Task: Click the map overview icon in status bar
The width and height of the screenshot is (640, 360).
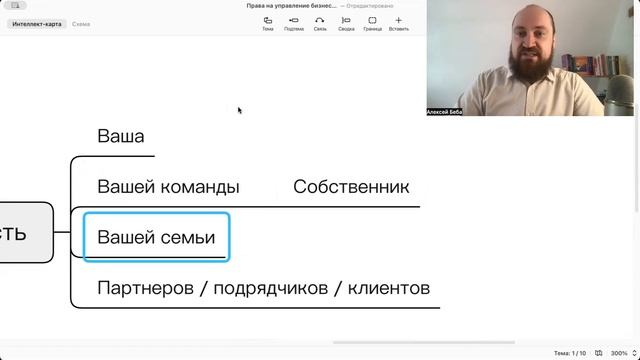Action: point(598,353)
